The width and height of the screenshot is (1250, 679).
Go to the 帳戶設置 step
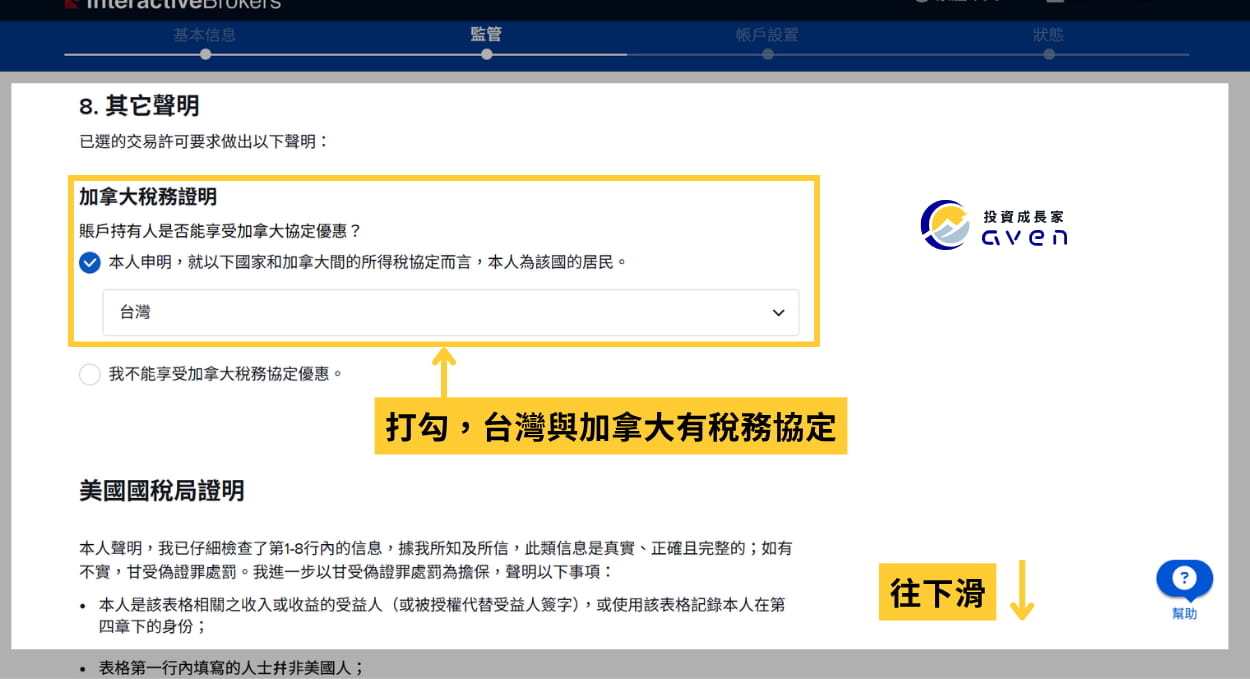[767, 35]
